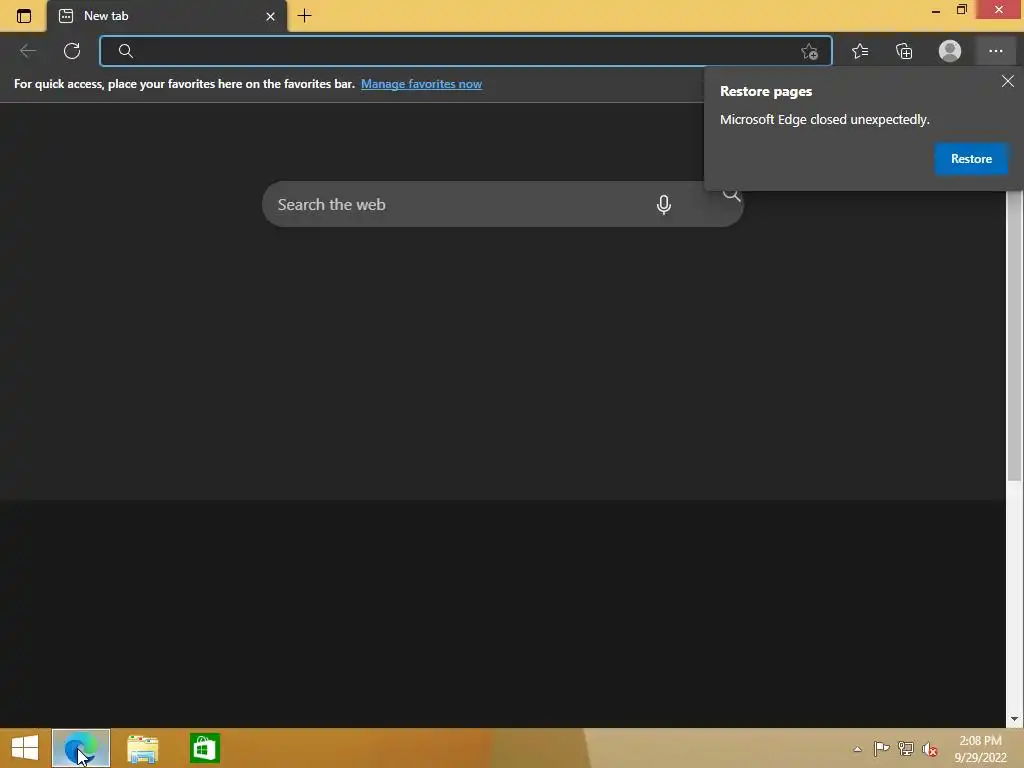Open File Explorer from taskbar
Screen dimensions: 1024x768
[142, 748]
